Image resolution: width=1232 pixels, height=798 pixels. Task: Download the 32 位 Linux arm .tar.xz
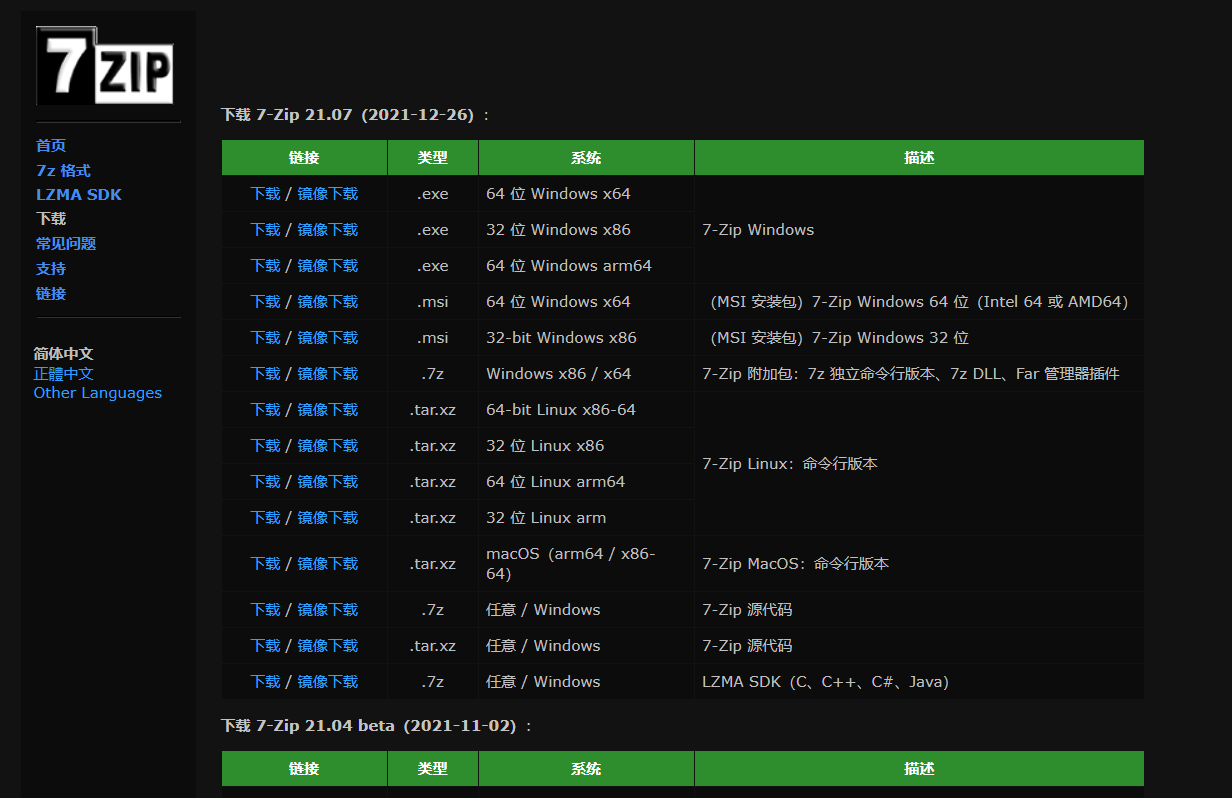click(x=266, y=518)
